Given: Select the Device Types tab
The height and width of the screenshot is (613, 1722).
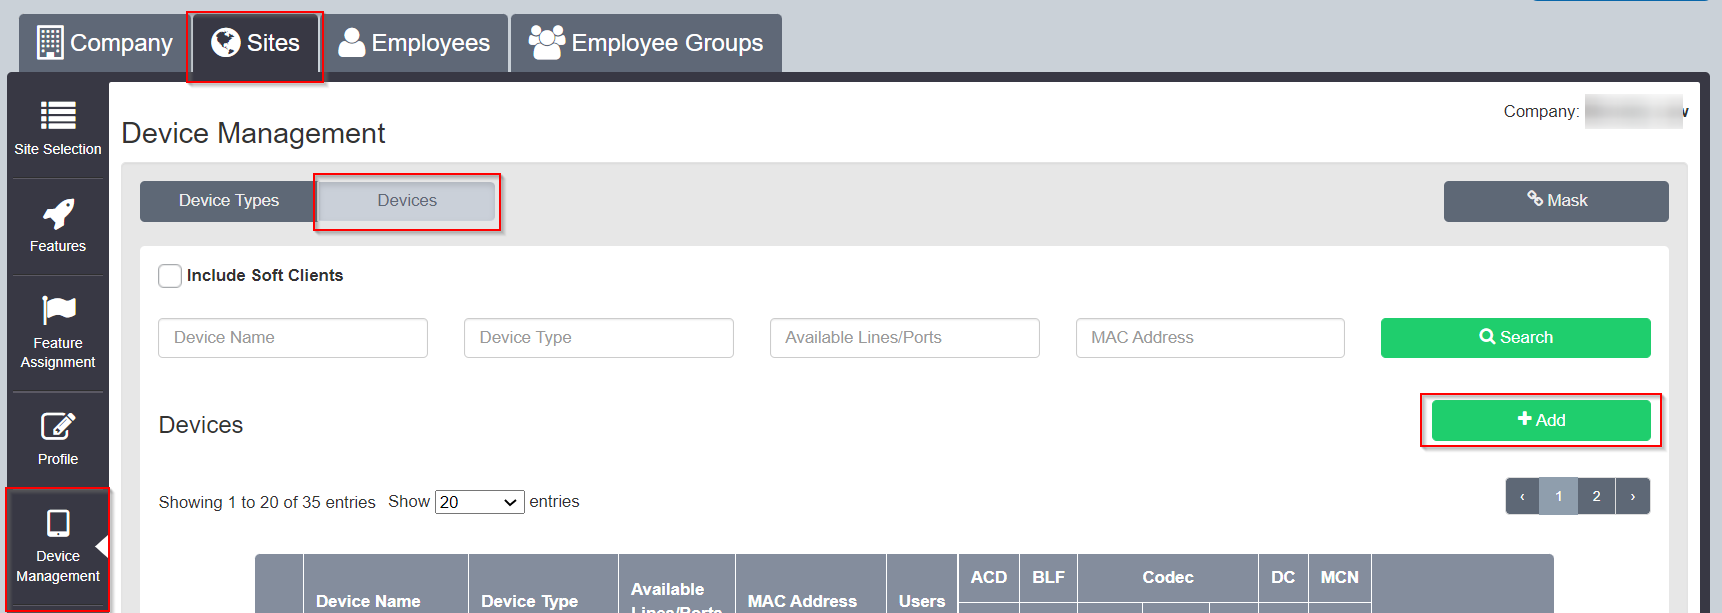Looking at the screenshot, I should (x=229, y=201).
